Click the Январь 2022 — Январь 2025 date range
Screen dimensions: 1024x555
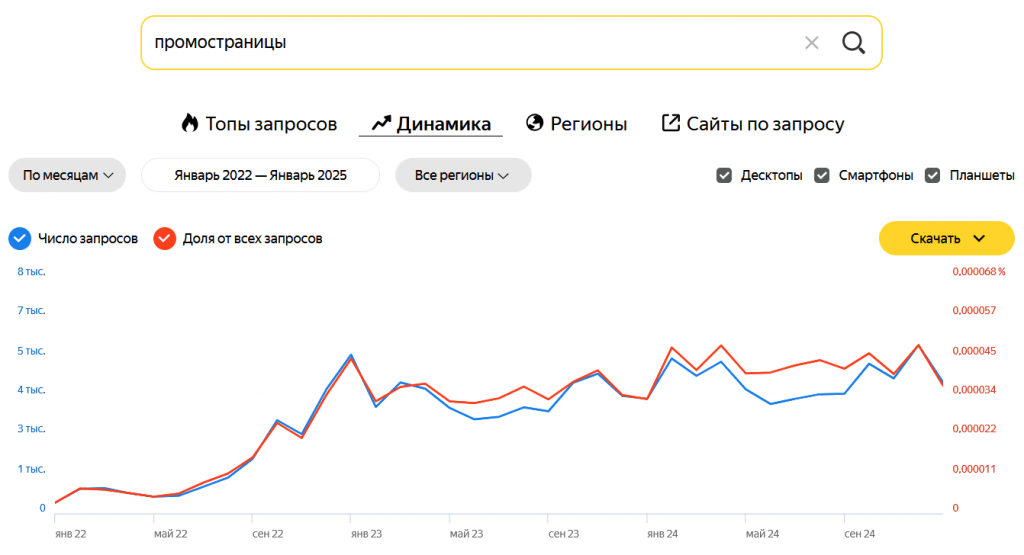(x=260, y=175)
